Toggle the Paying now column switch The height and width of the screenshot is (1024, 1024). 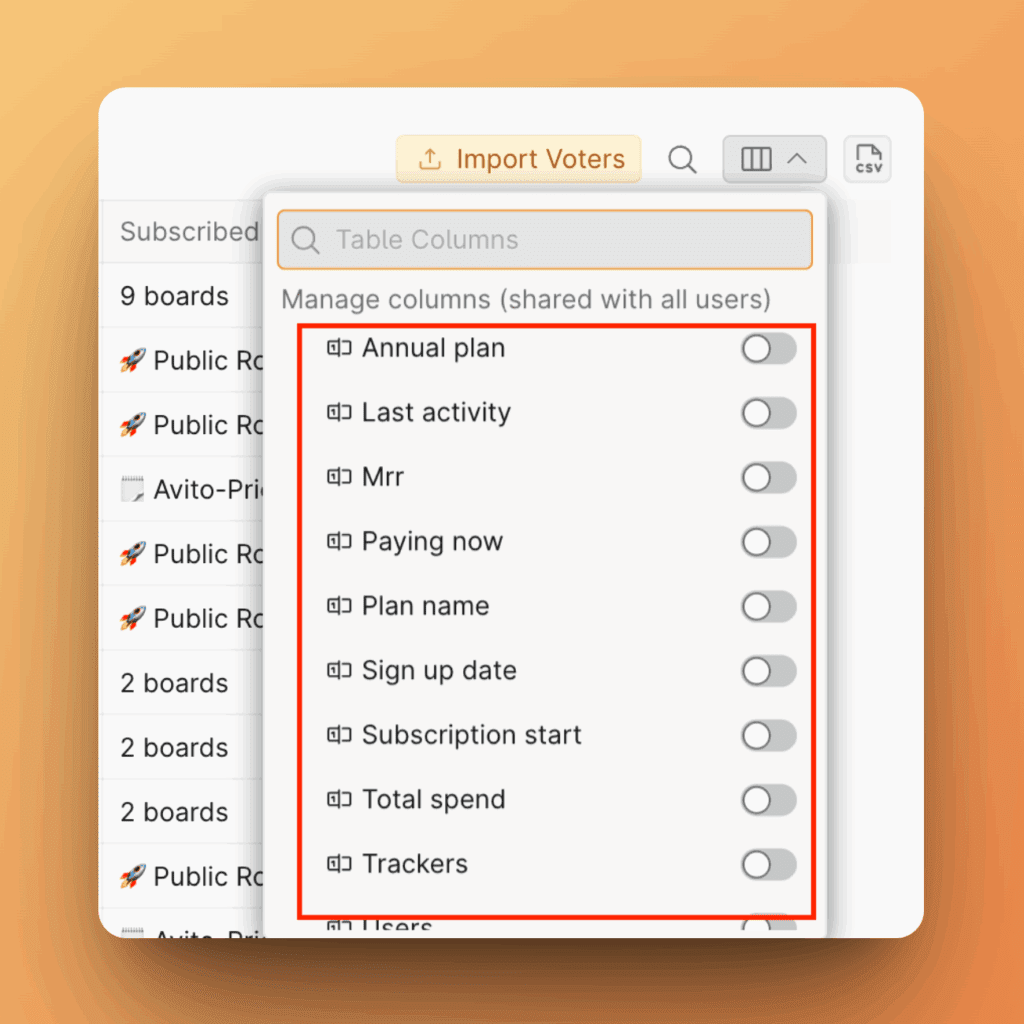[768, 542]
